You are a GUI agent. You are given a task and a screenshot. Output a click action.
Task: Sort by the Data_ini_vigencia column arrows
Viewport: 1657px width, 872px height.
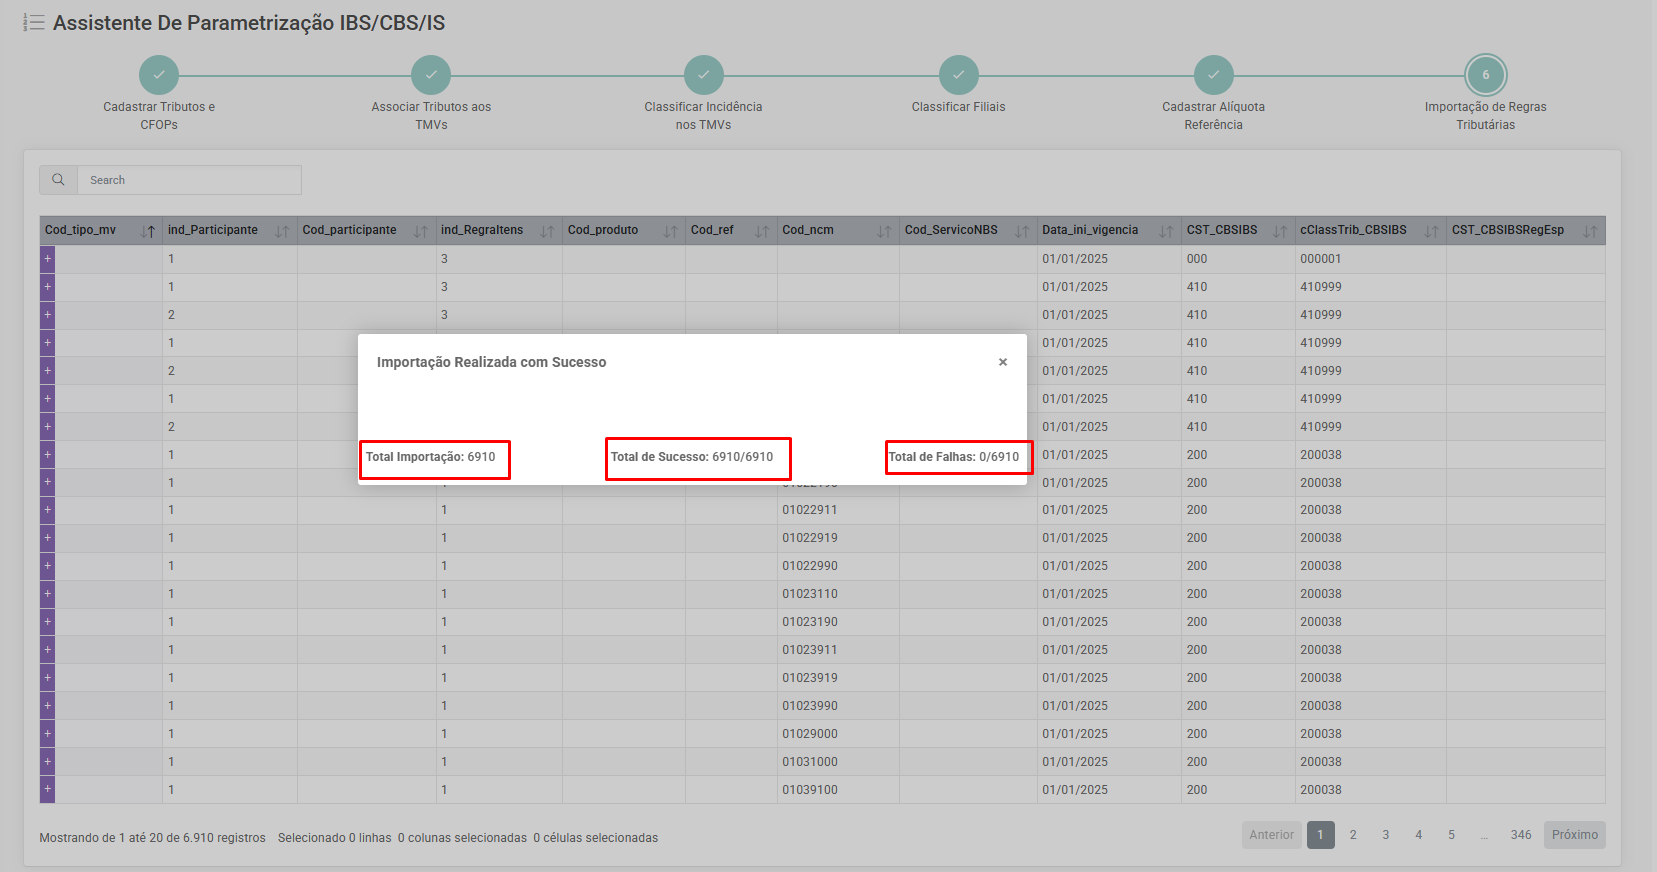[1166, 231]
